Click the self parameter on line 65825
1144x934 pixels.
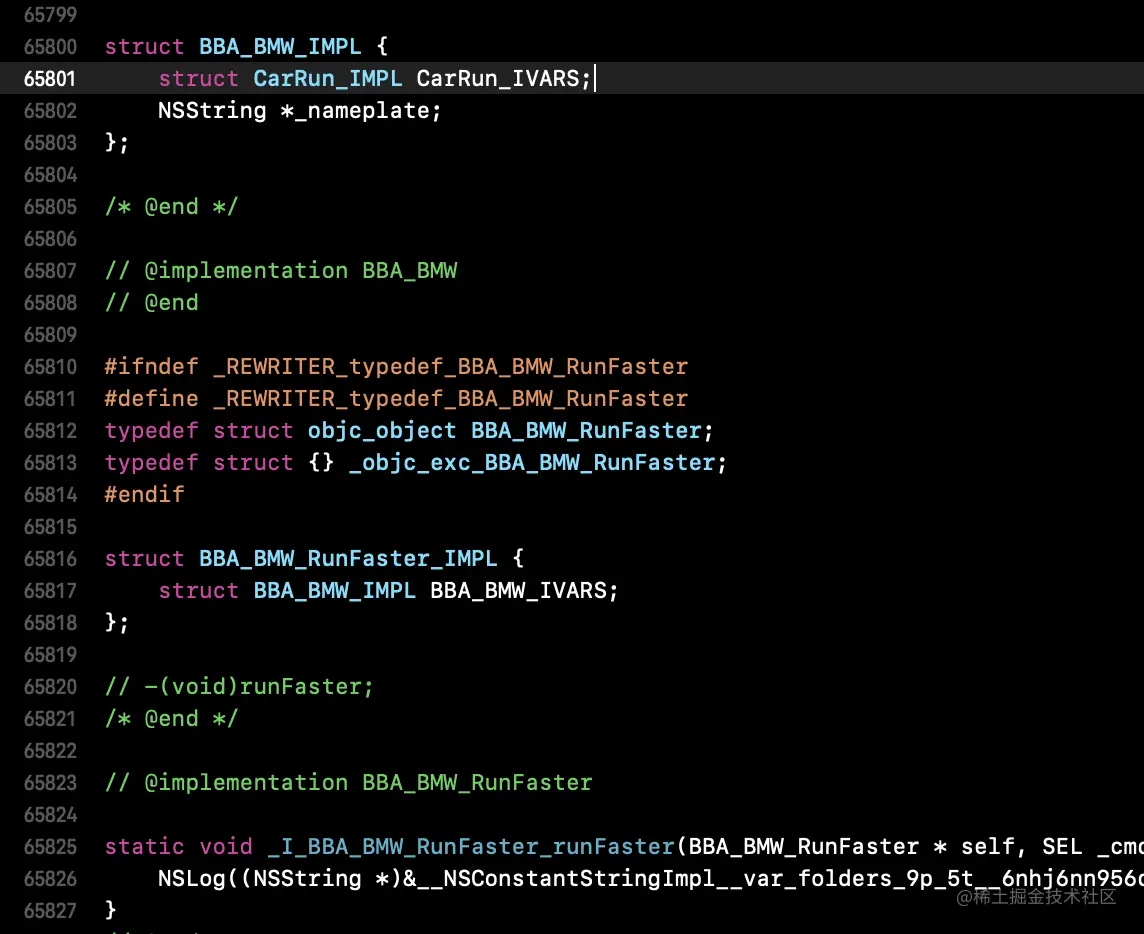(988, 846)
